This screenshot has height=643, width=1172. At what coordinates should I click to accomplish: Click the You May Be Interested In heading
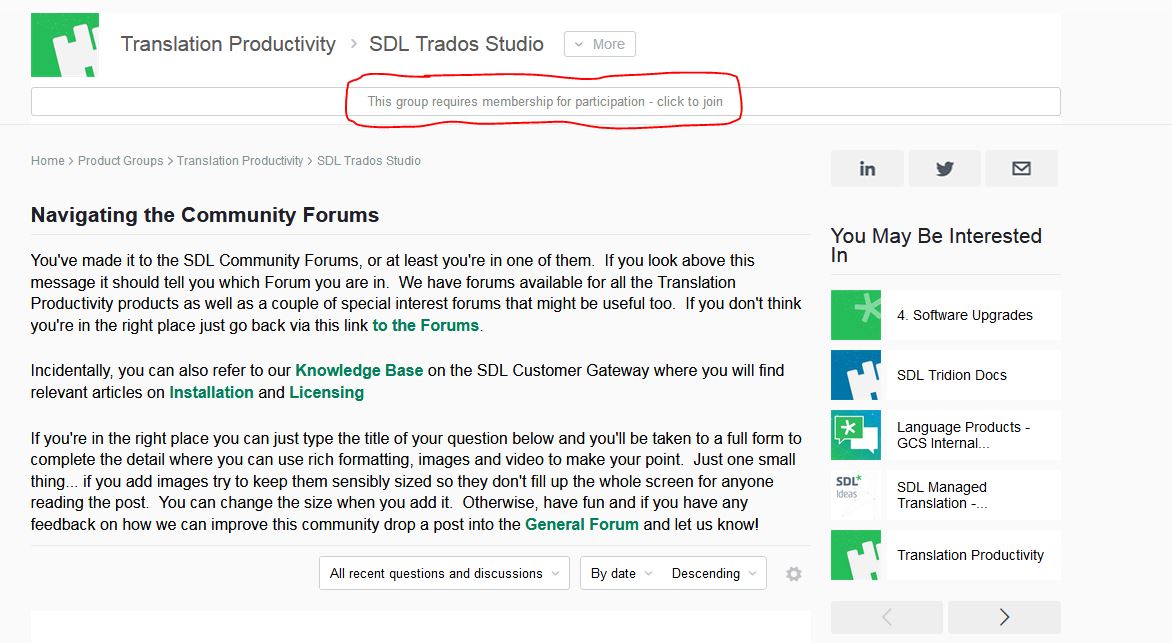point(936,245)
